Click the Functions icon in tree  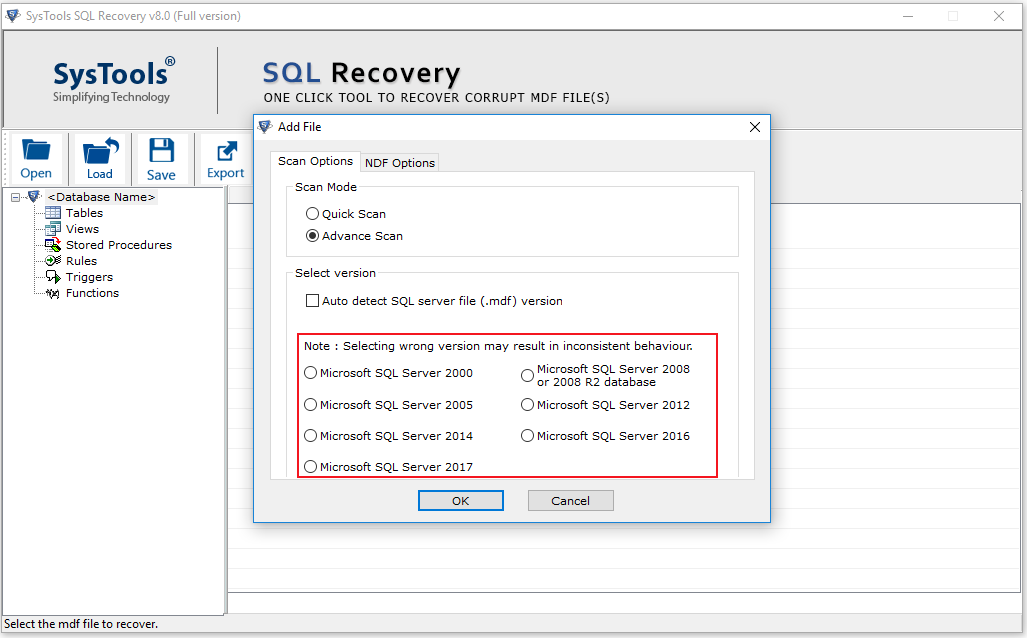[x=52, y=293]
